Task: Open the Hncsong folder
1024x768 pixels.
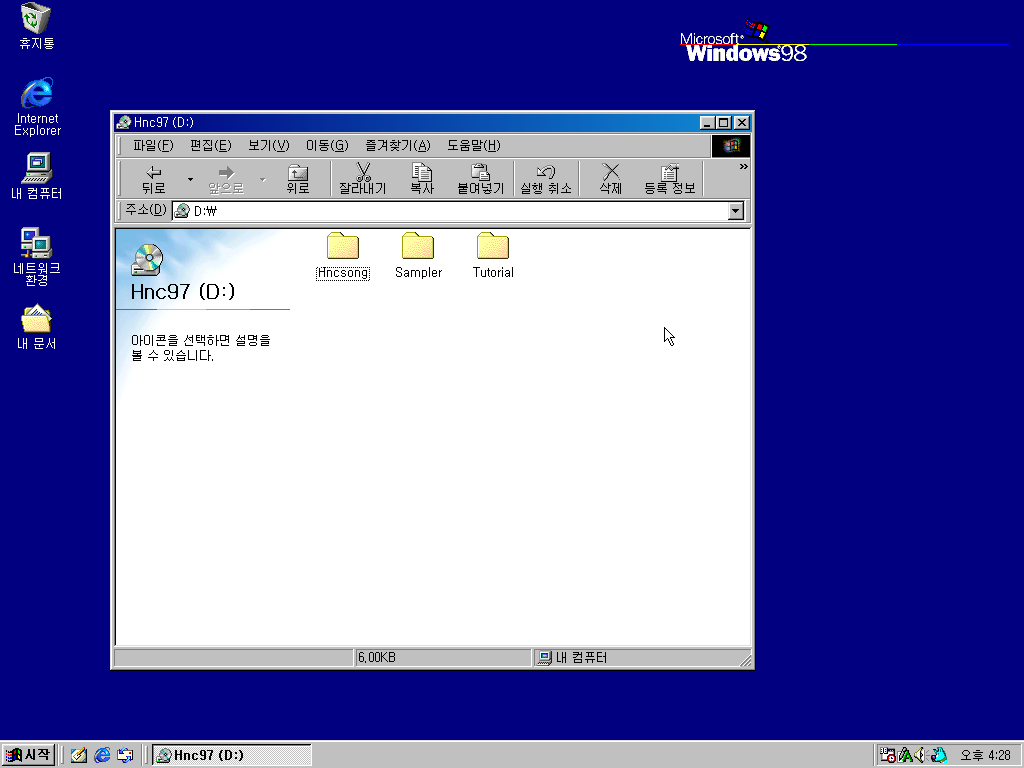Action: [x=343, y=256]
